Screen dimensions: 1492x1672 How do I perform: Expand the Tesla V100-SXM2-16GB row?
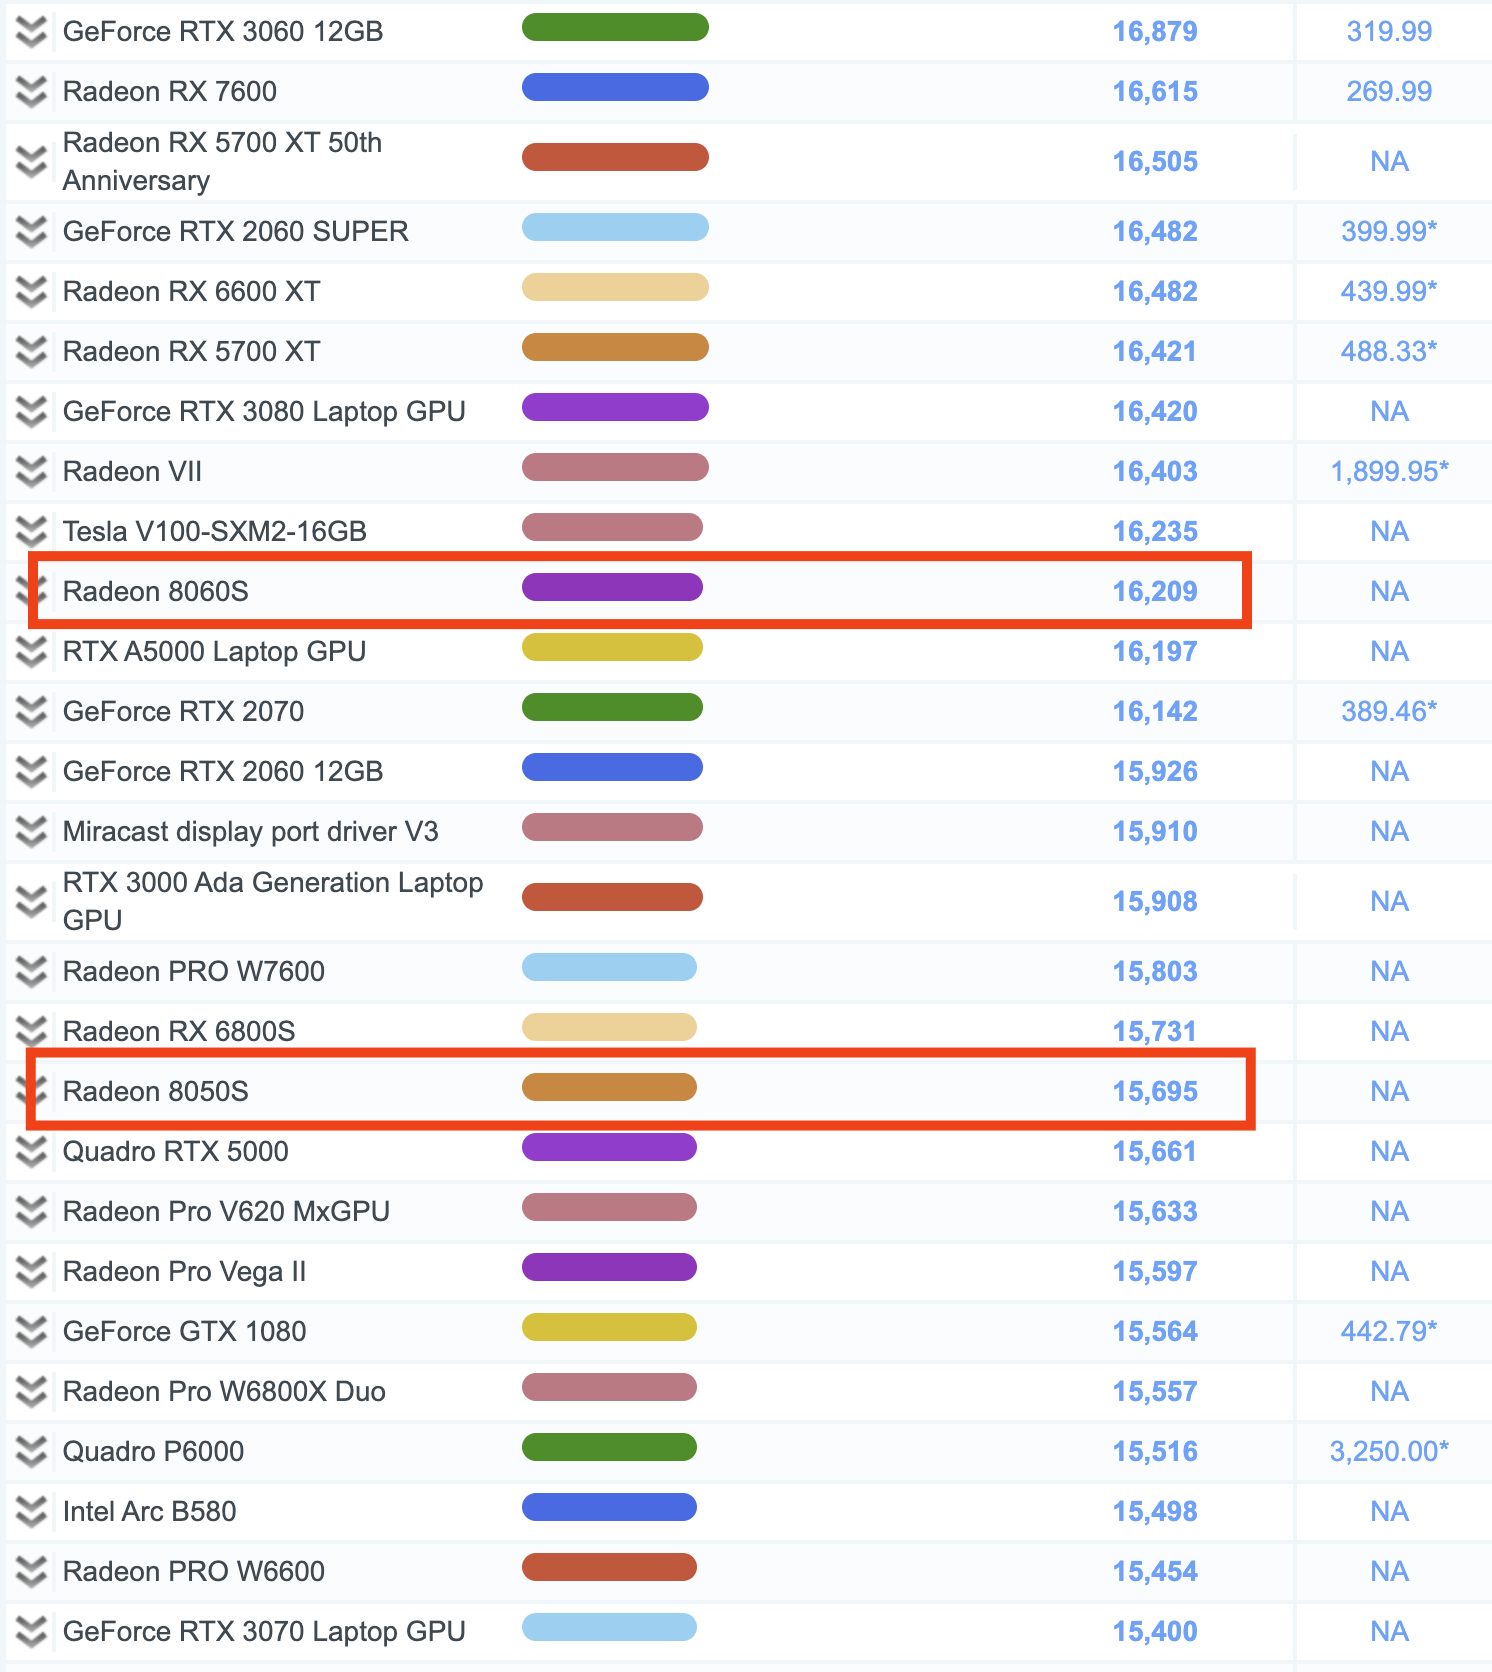(31, 532)
